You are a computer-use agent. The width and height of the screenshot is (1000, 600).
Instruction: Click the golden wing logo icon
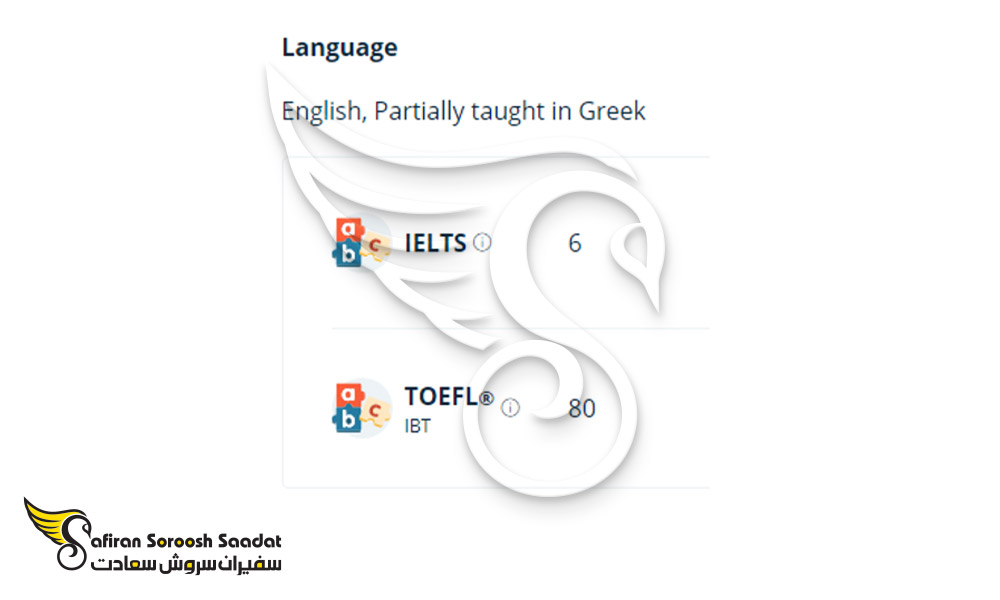pyautogui.click(x=56, y=533)
